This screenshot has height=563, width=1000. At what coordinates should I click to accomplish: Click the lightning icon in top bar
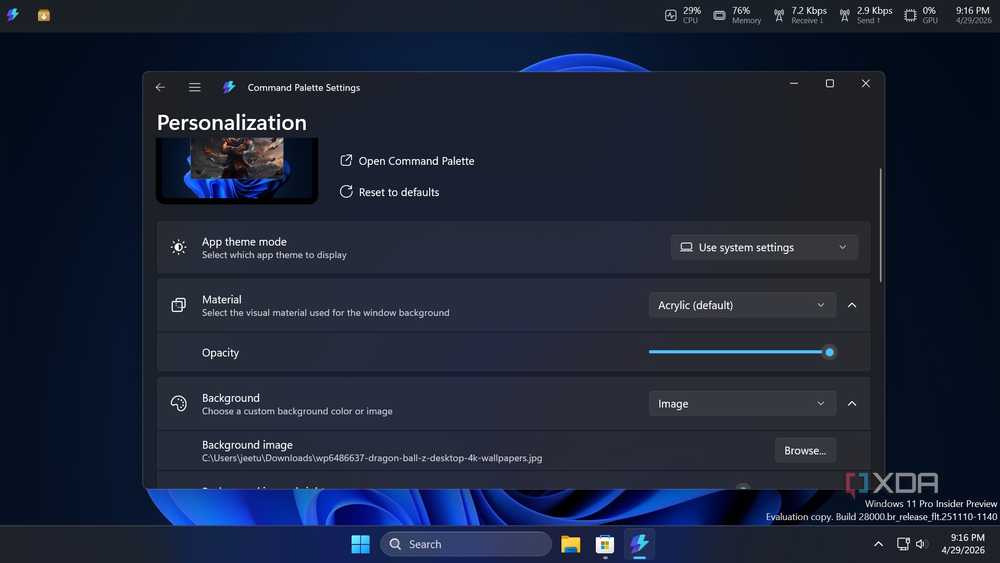pos(13,15)
